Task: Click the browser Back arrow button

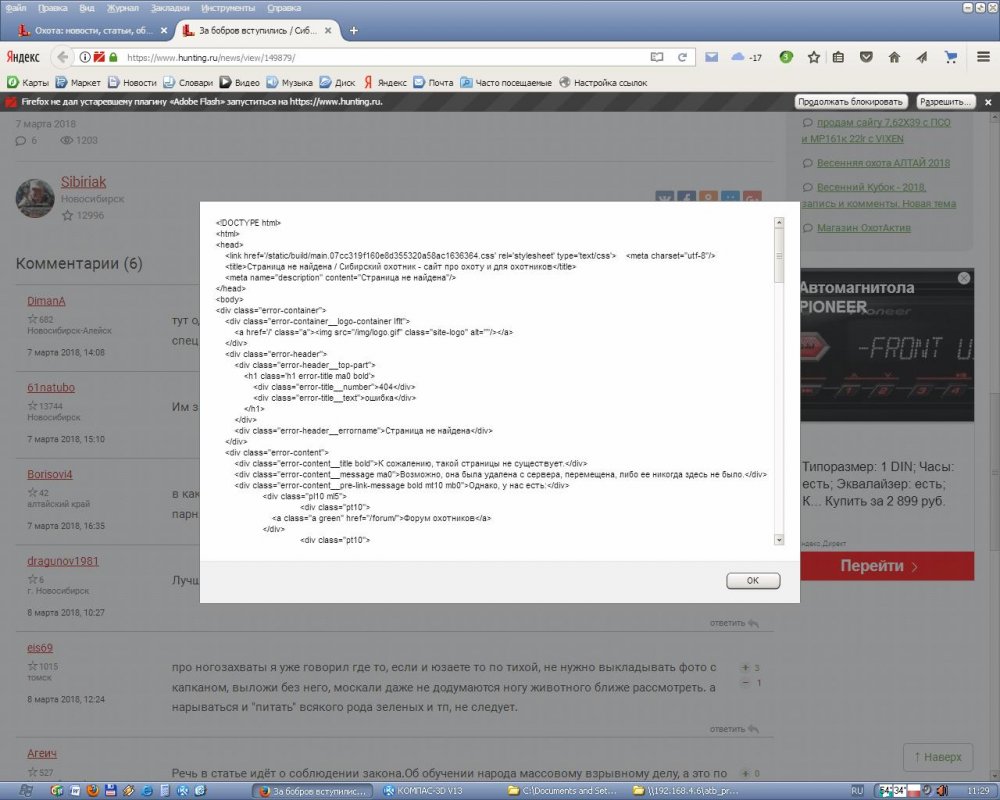Action: [x=63, y=57]
